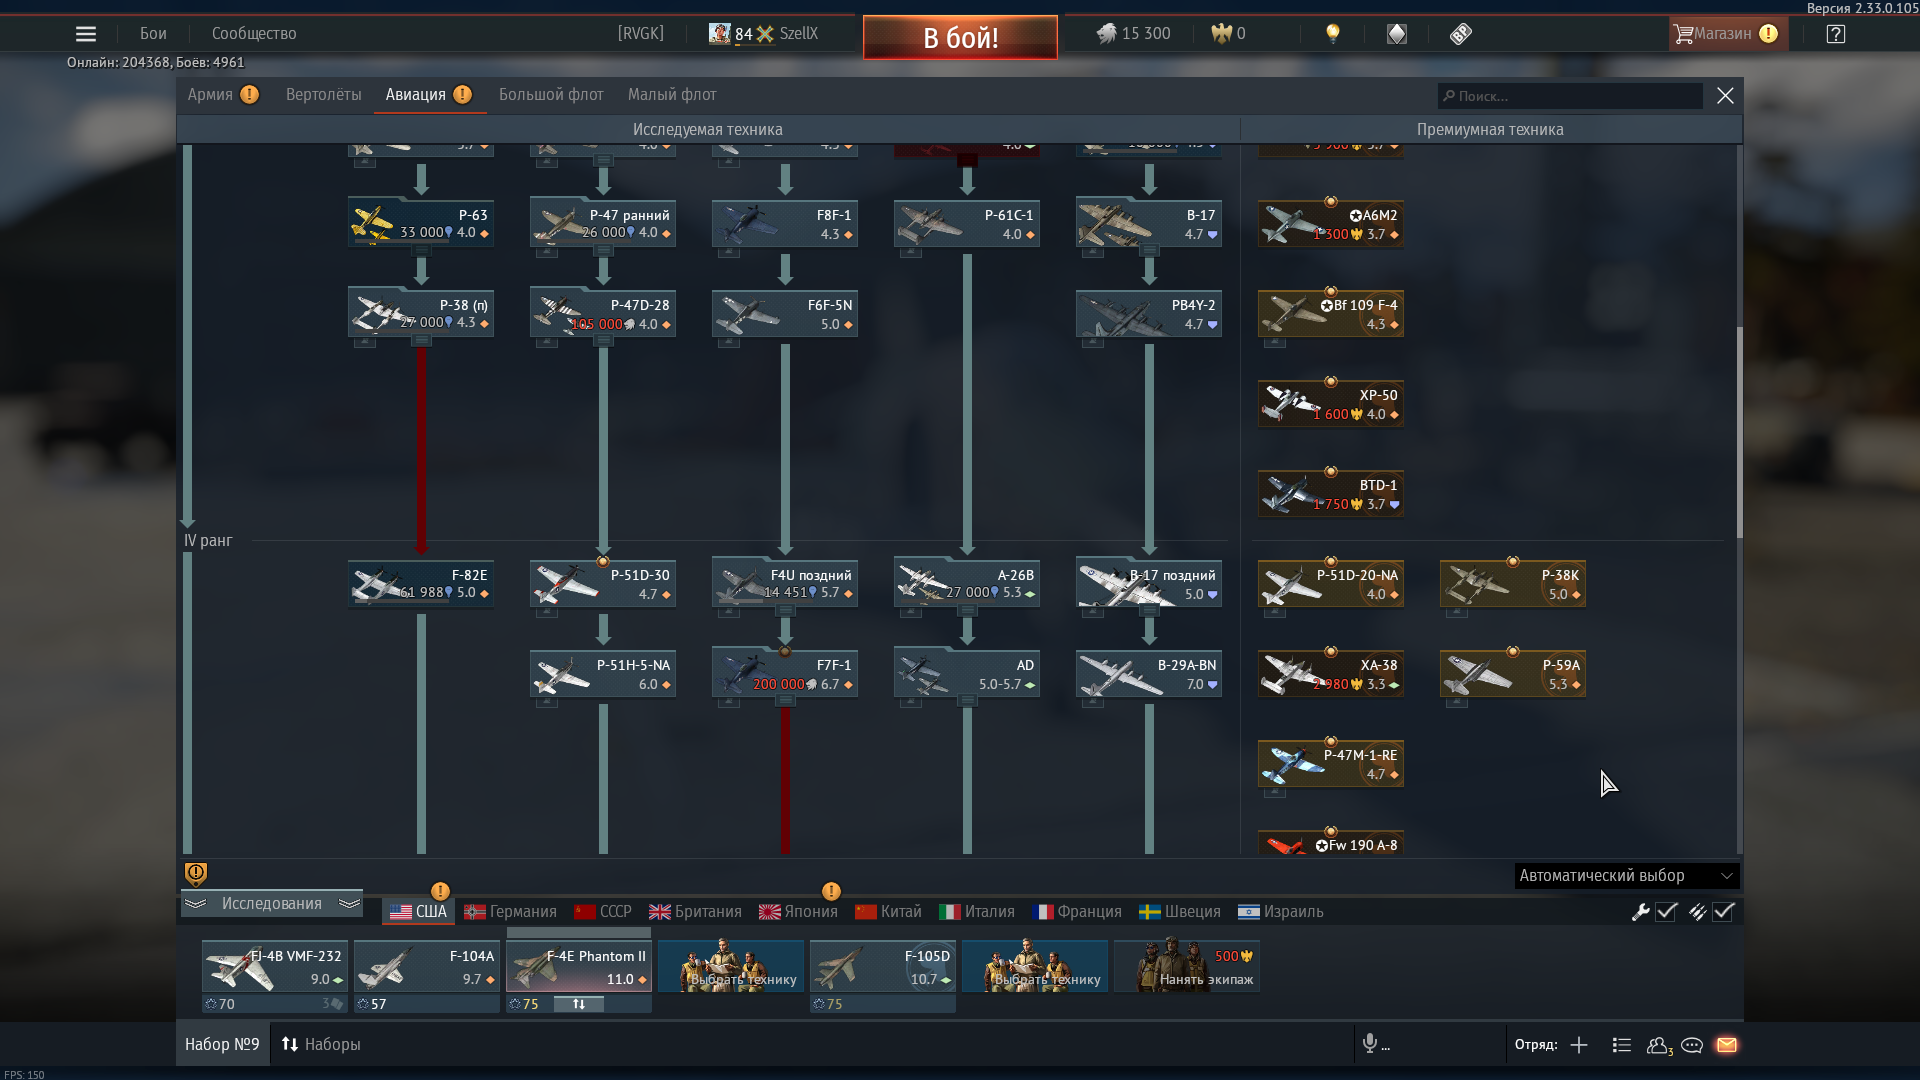Click Нанять экипаж for 500 eagles
Image resolution: width=1920 pixels, height=1080 pixels.
click(1187, 967)
